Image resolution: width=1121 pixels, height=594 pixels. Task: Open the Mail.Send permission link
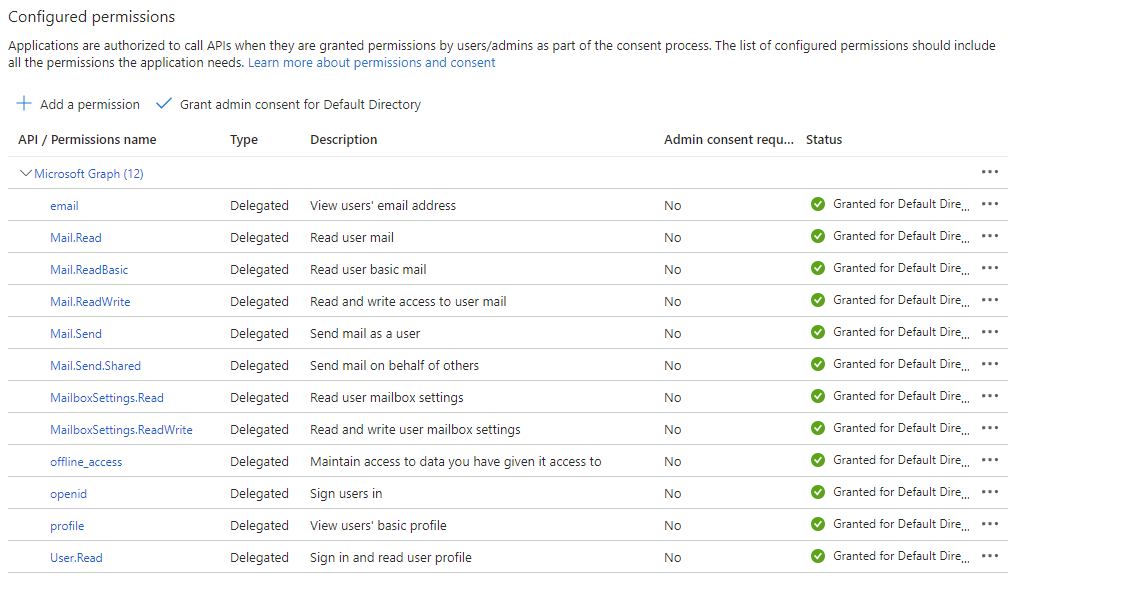click(76, 334)
